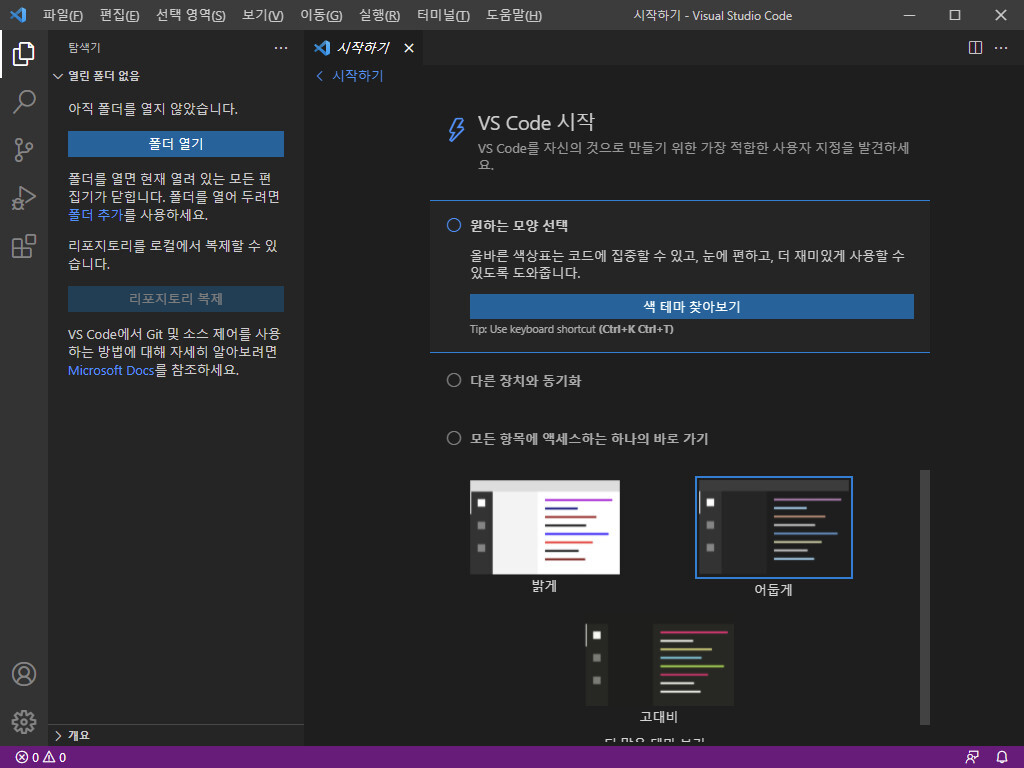Click the Tip keyboard shortcut text
The image size is (1024, 768).
(571, 329)
